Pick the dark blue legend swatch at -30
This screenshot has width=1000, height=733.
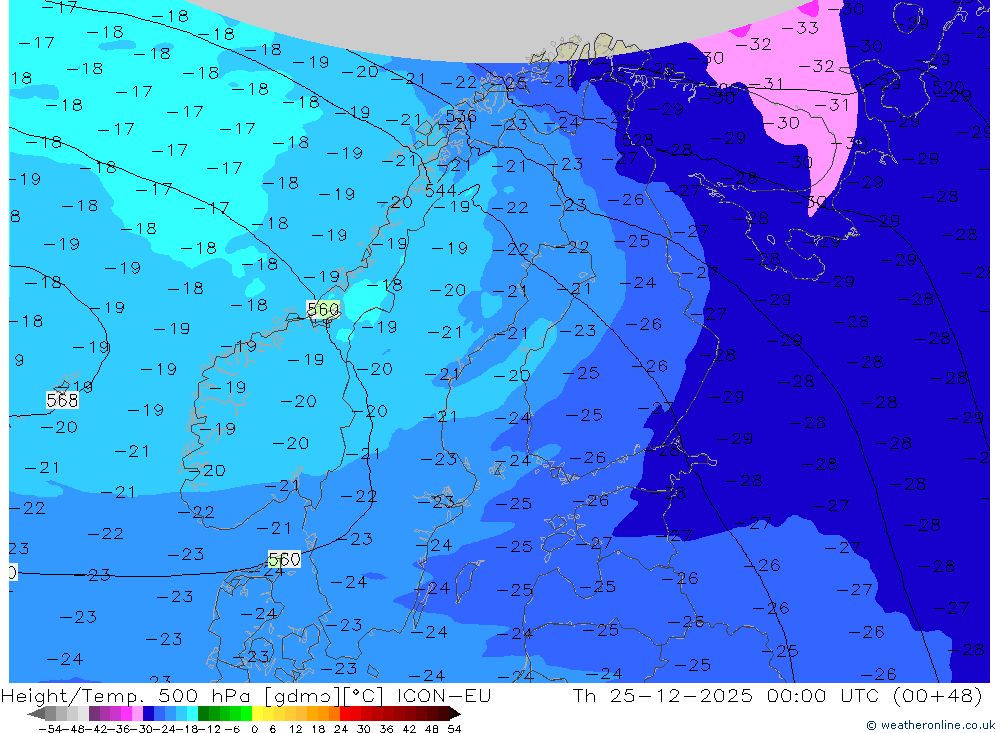(148, 713)
